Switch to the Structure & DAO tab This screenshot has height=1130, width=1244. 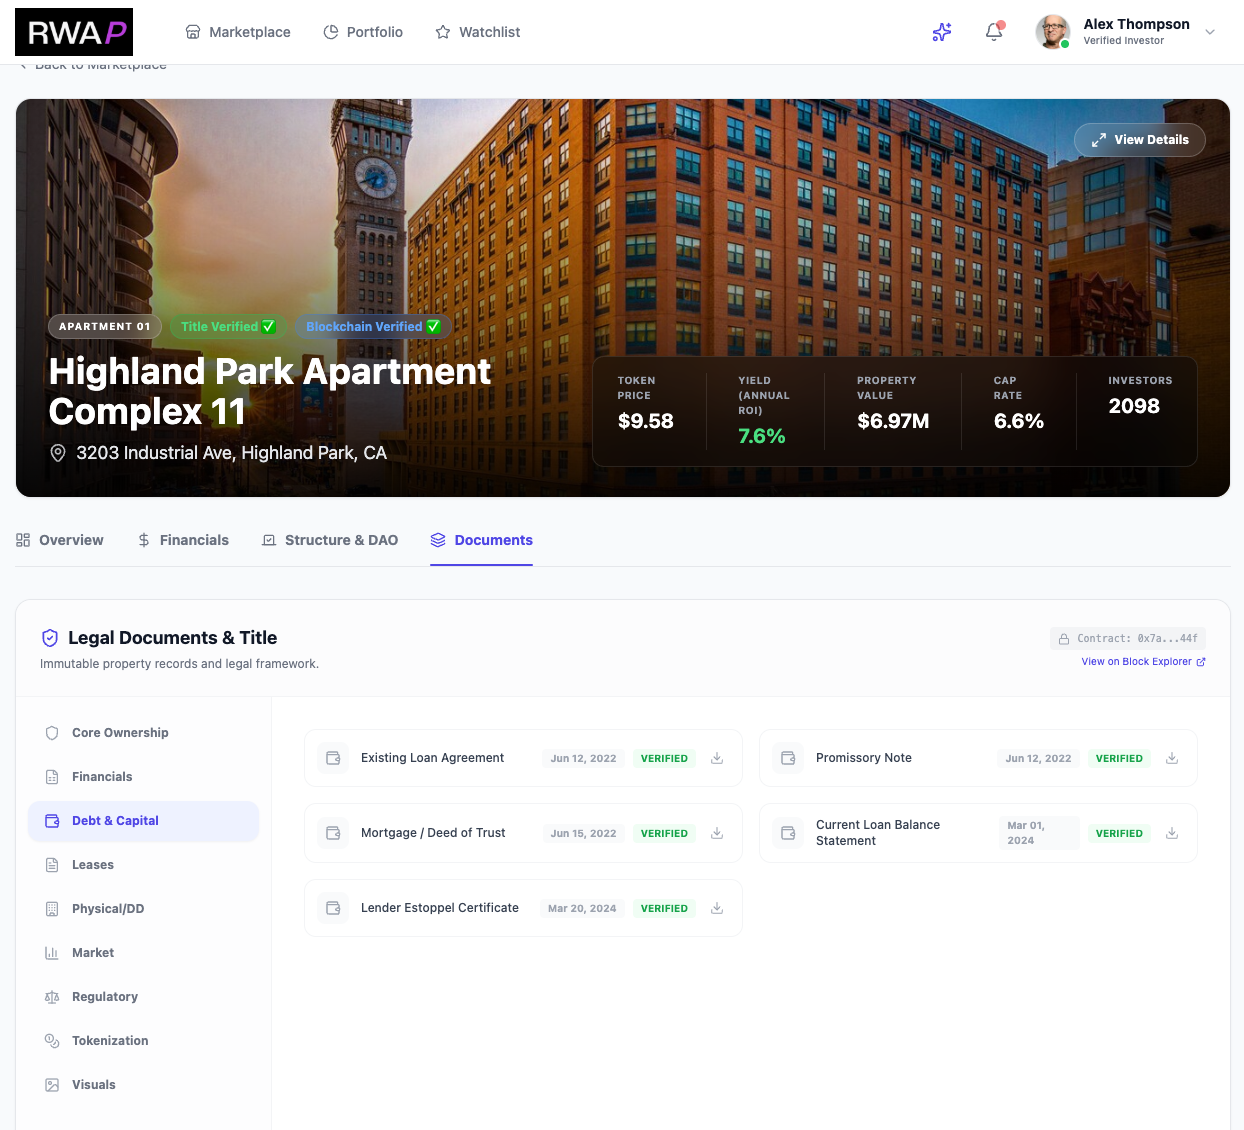330,540
